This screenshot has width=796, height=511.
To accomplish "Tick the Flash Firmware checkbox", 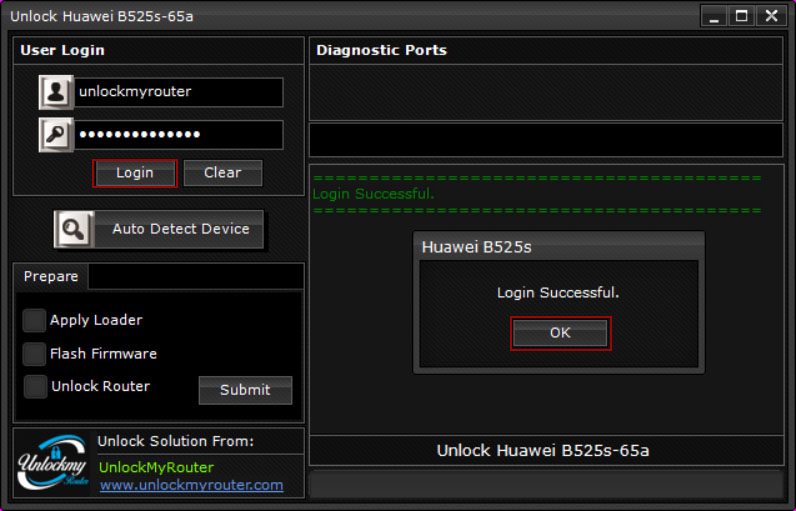I will click(35, 354).
